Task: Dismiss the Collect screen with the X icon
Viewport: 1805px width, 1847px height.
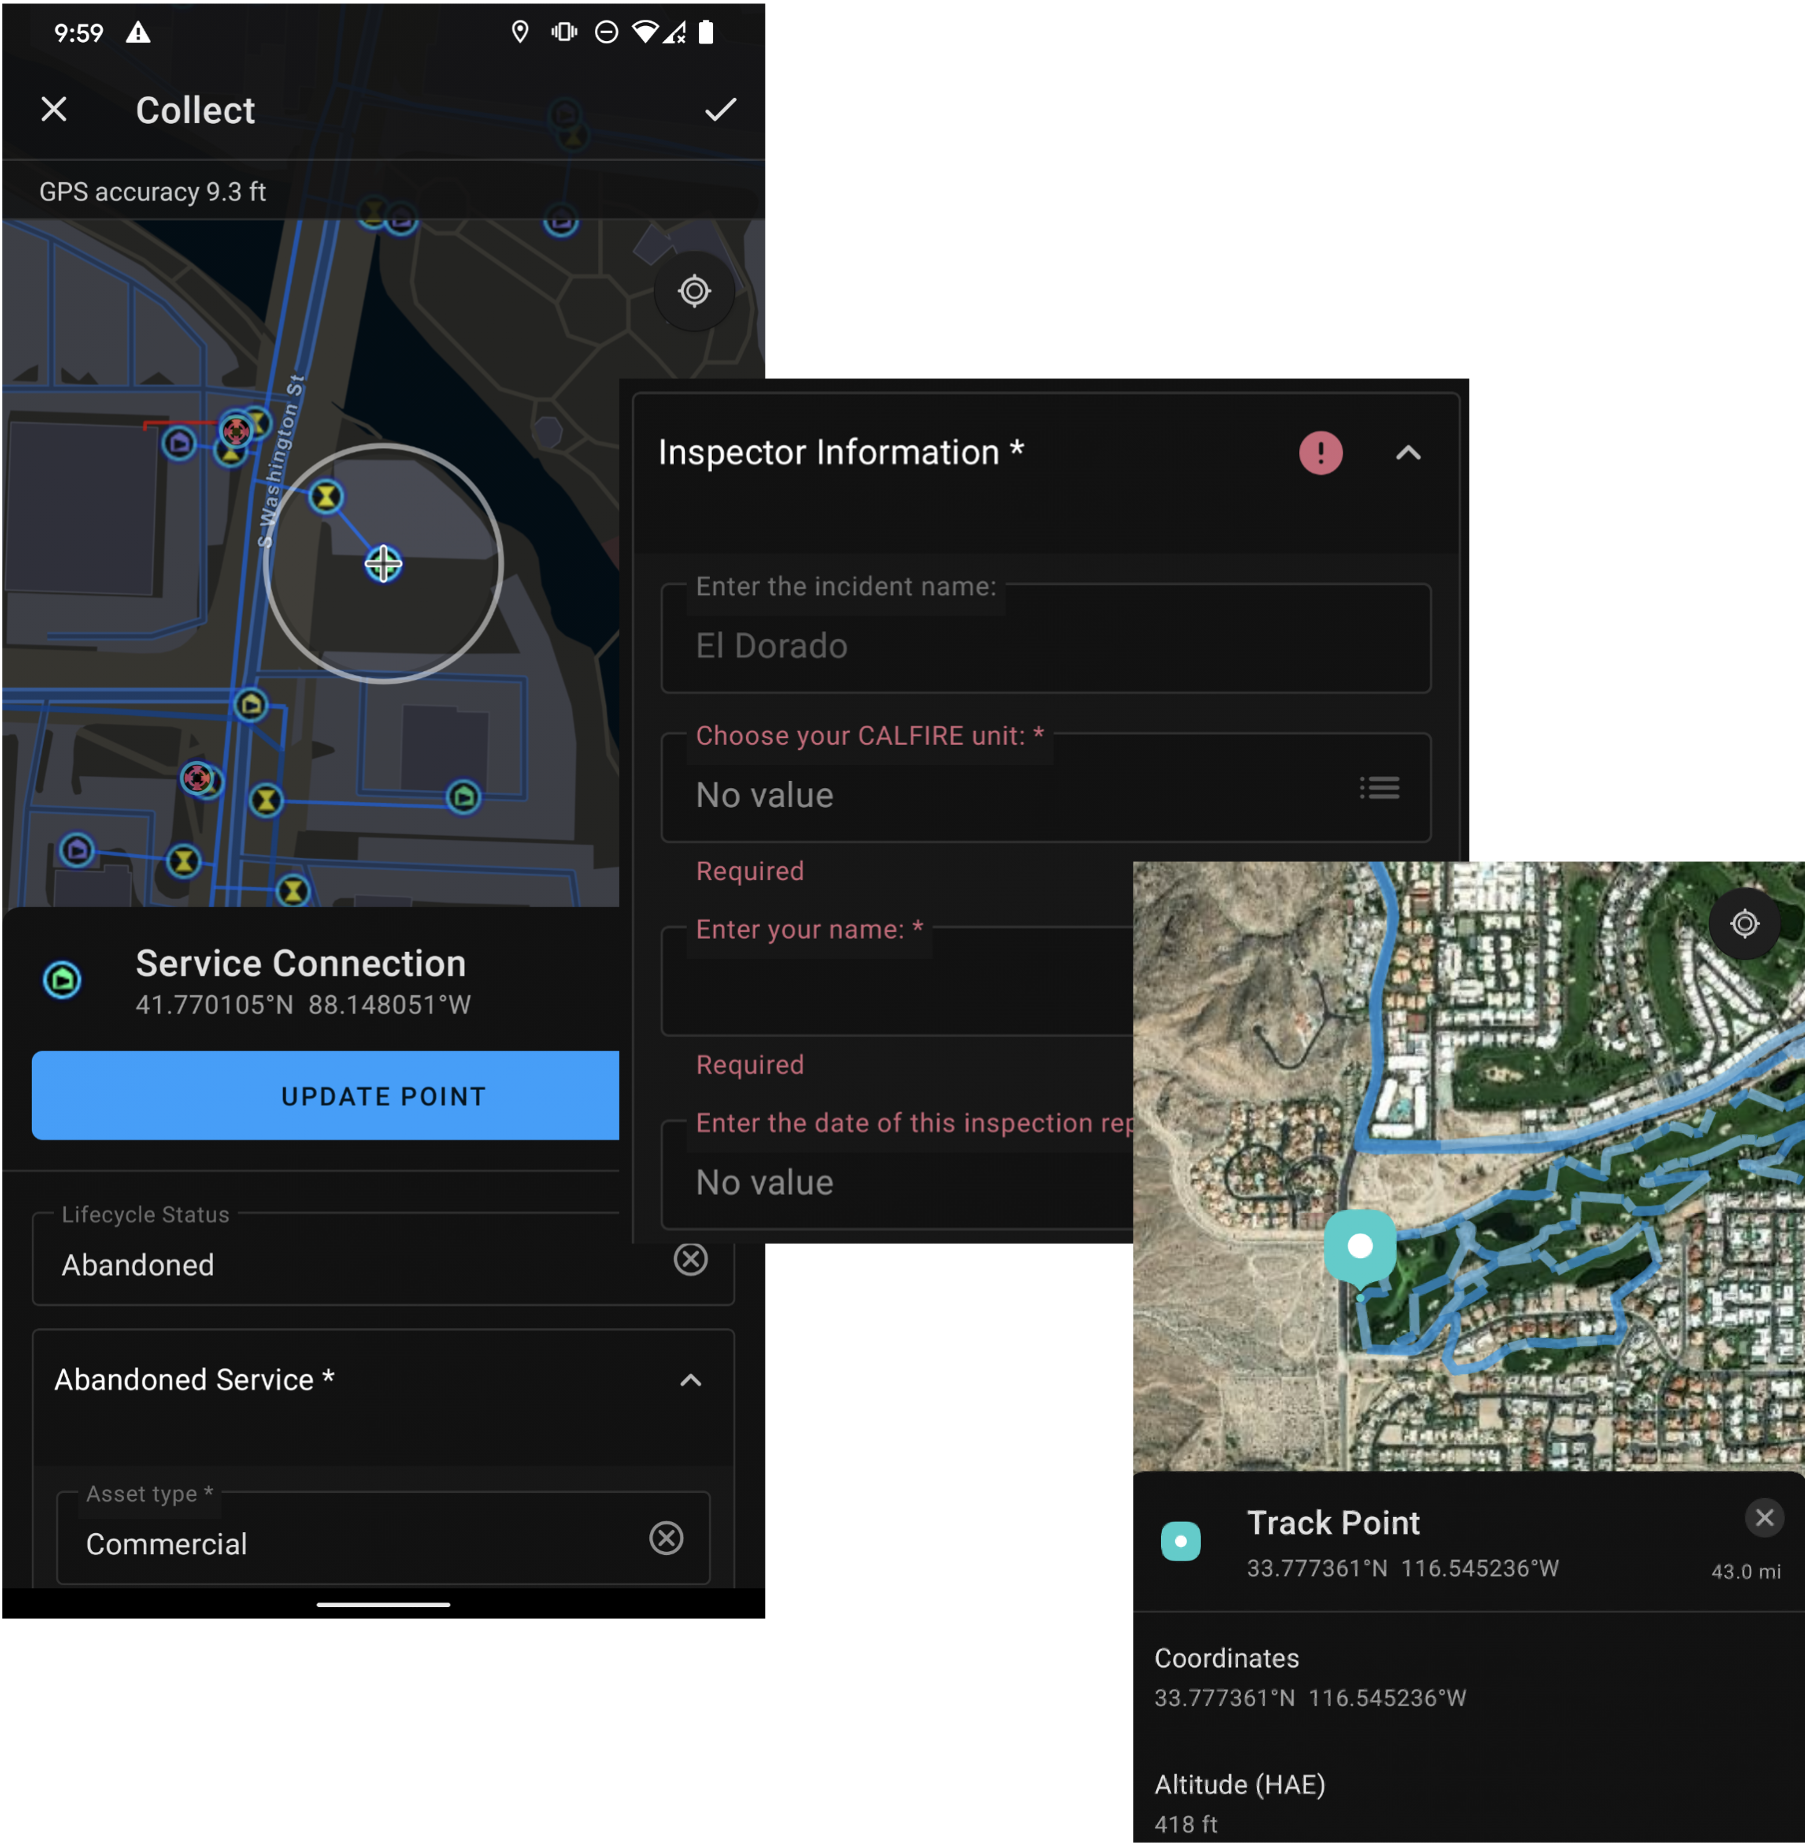Action: pyautogui.click(x=55, y=110)
